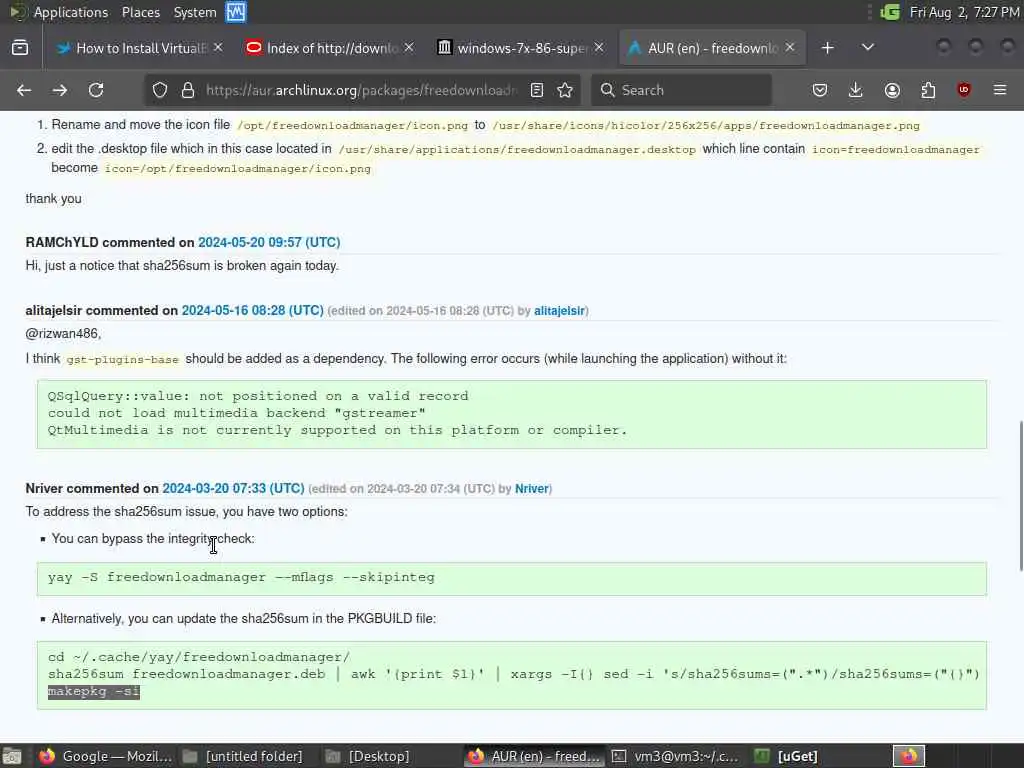1024x768 pixels.
Task: Open RAMChYLD comment date 2024-05-20 09:57 link
Action: 269,242
